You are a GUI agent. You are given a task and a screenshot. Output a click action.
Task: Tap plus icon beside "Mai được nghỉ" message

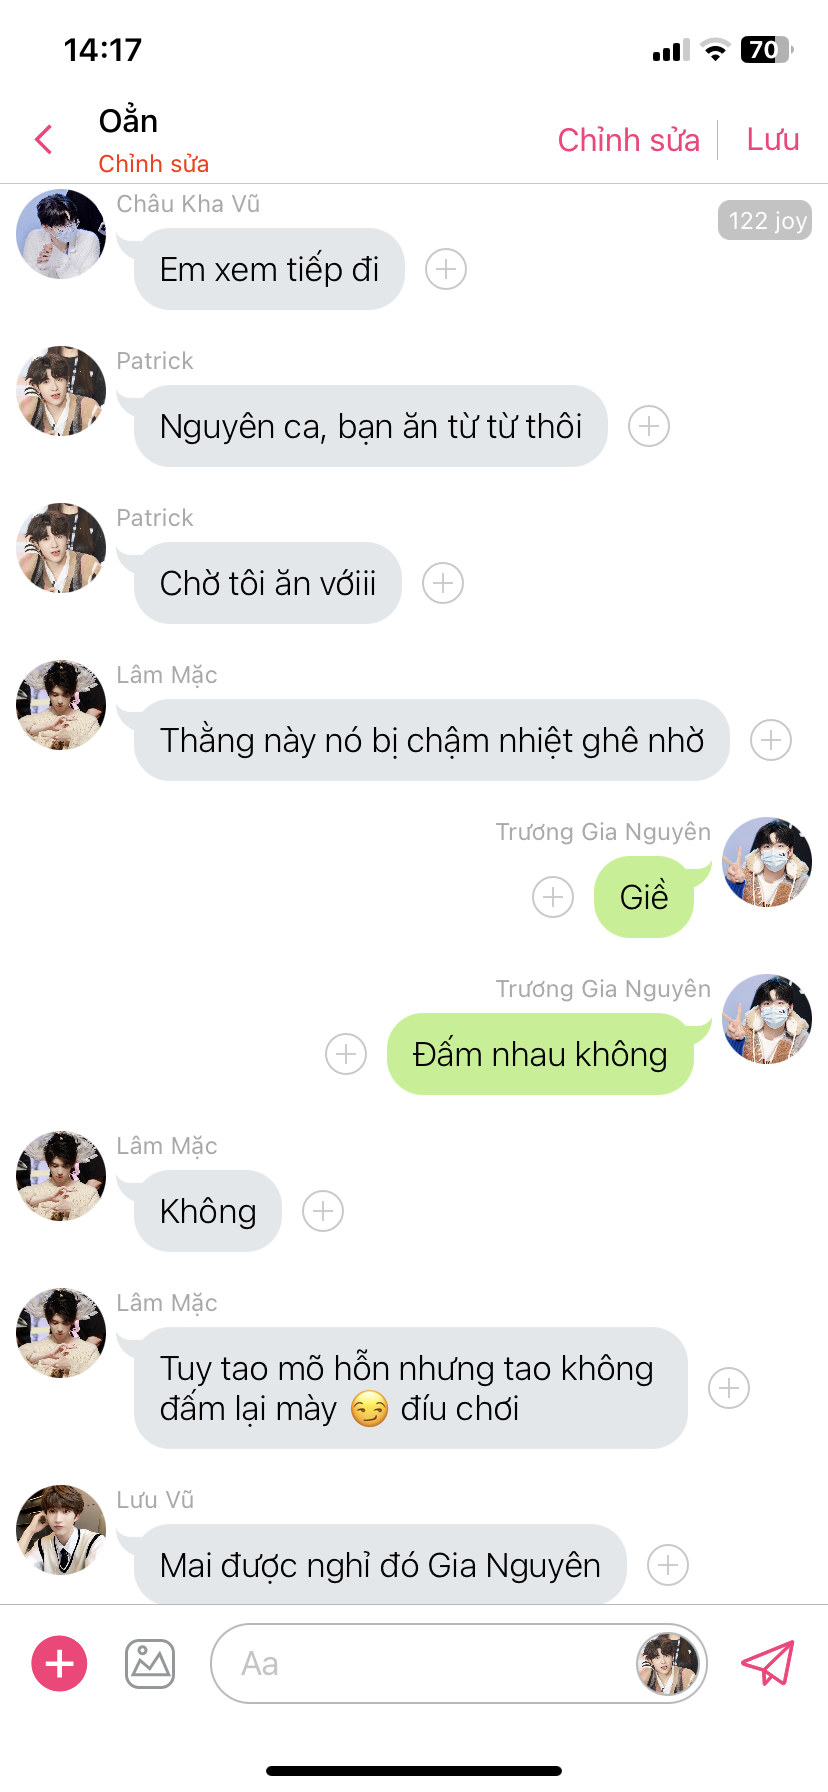668,1565
